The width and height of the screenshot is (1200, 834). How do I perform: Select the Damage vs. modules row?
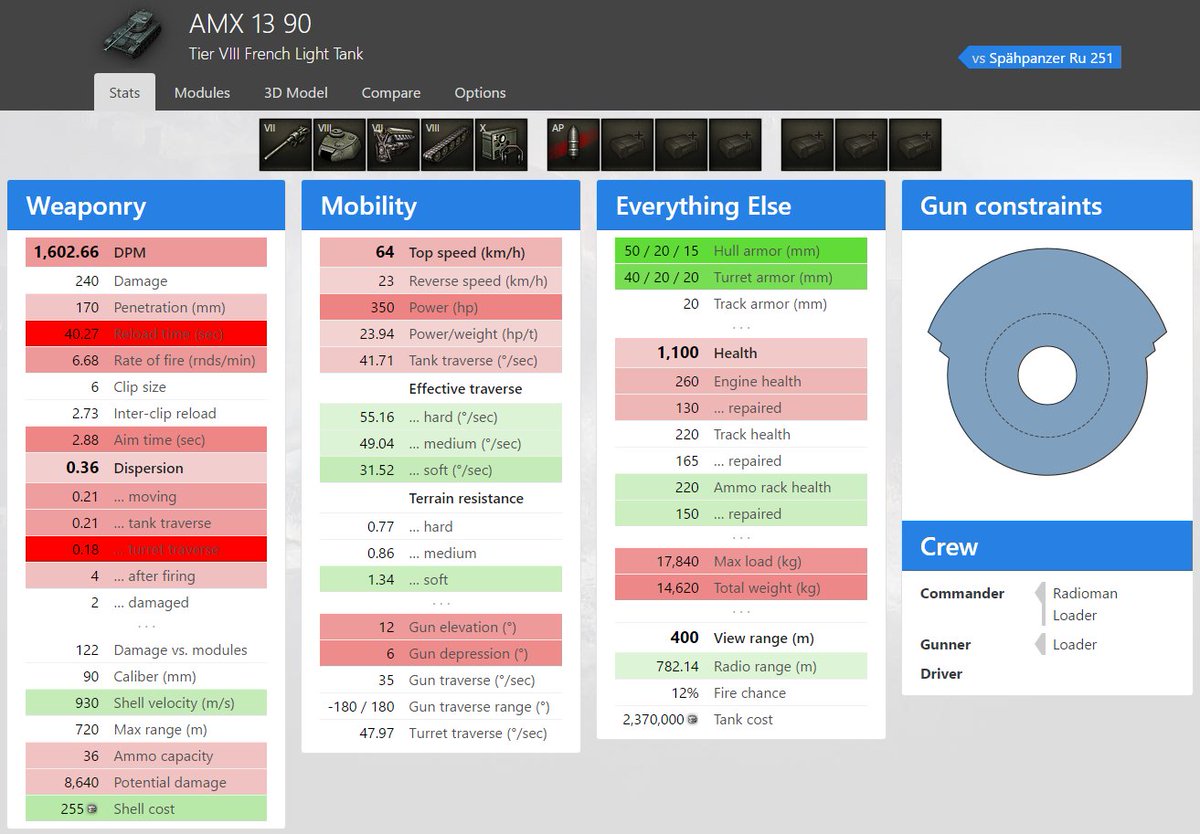[146, 650]
